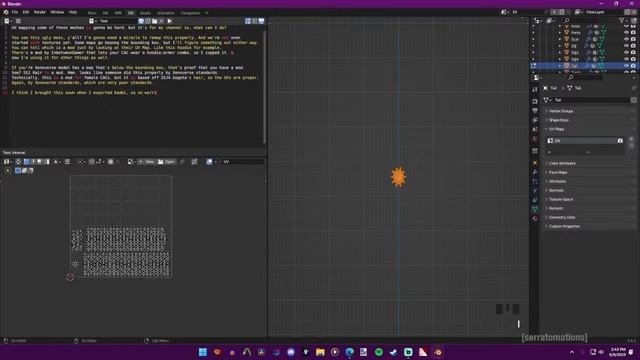Select the Tail row in outliner
The height and width of the screenshot is (360, 640).
click(584, 66)
